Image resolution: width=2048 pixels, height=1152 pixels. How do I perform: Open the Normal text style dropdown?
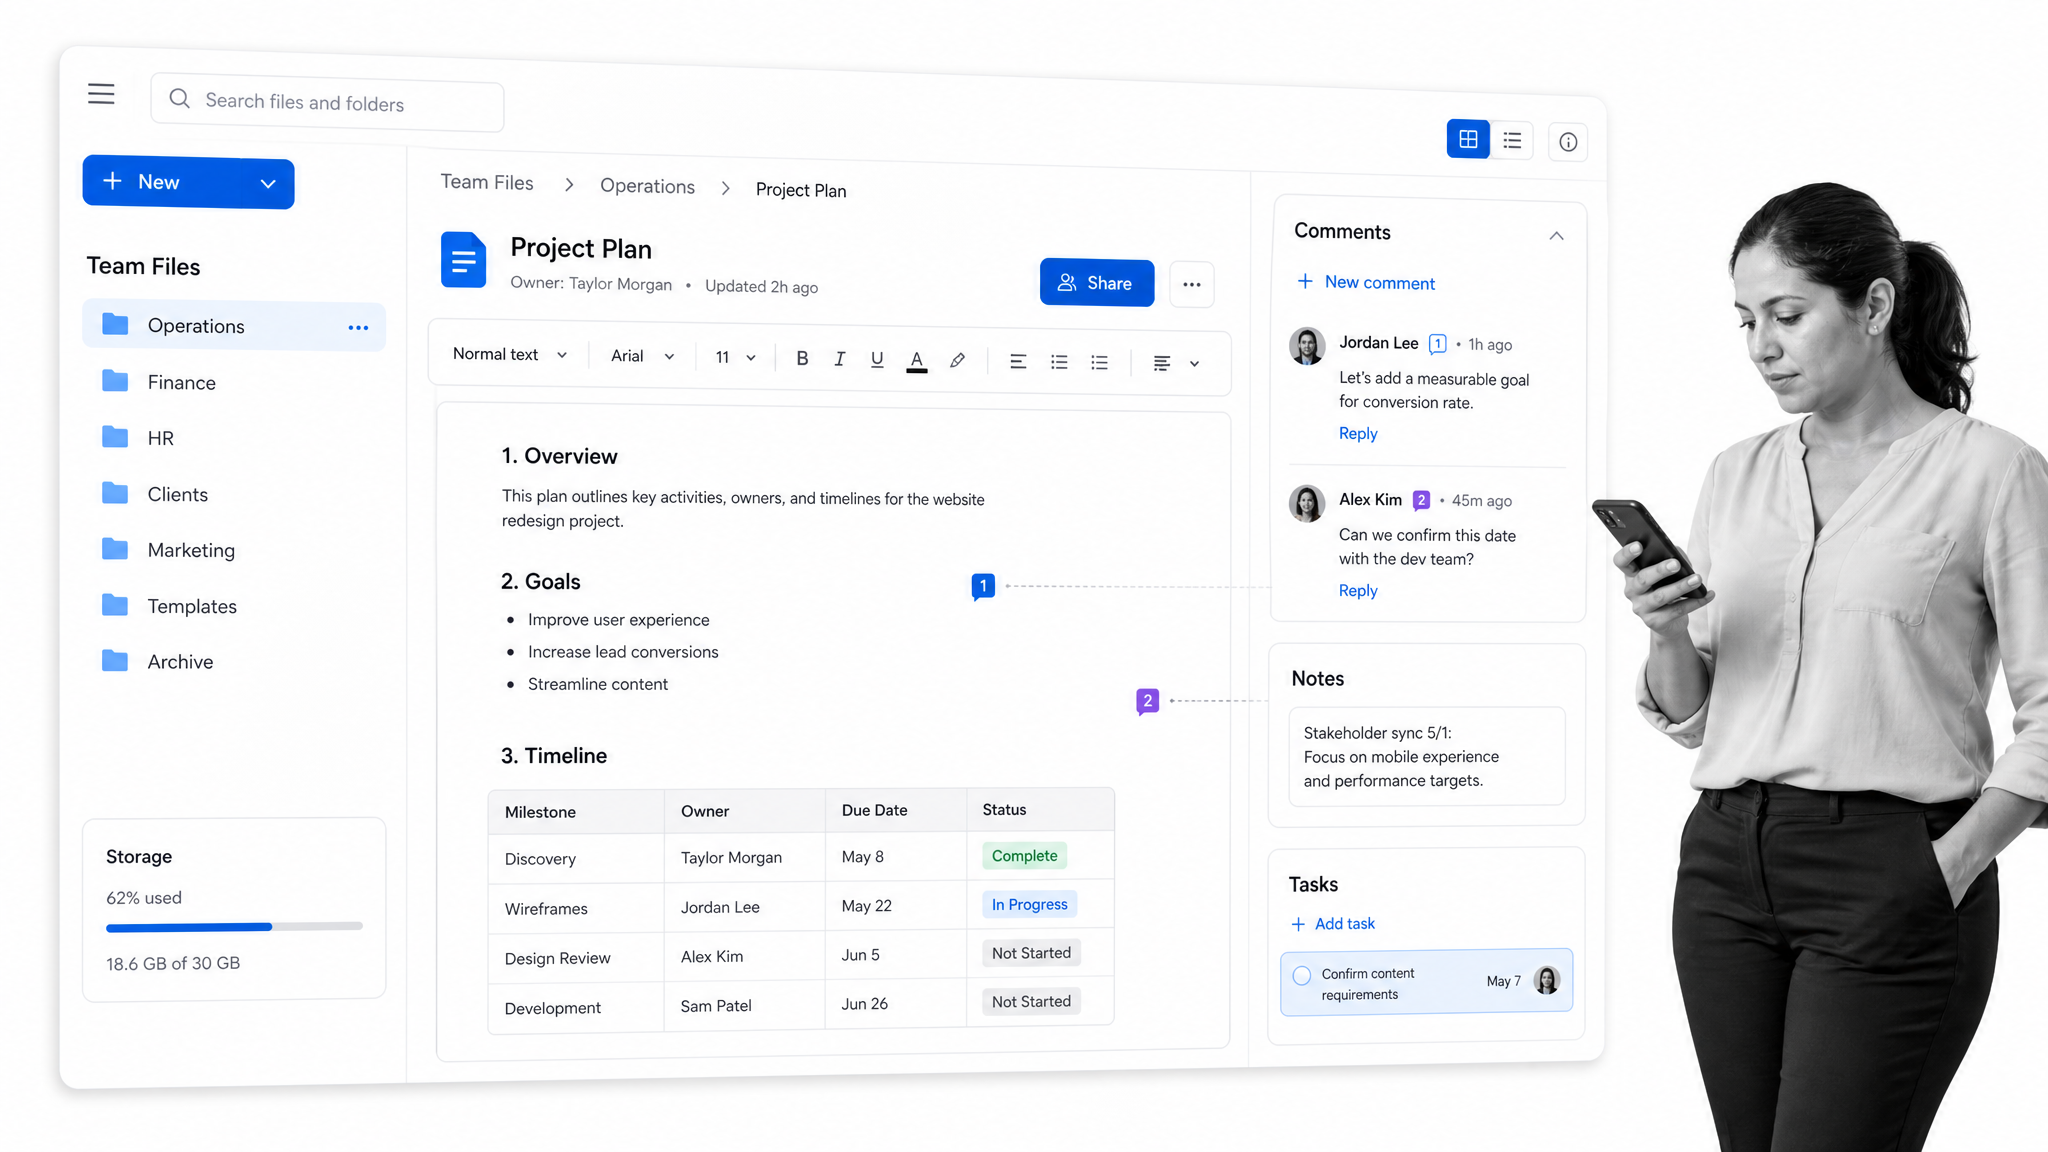pyautogui.click(x=510, y=355)
